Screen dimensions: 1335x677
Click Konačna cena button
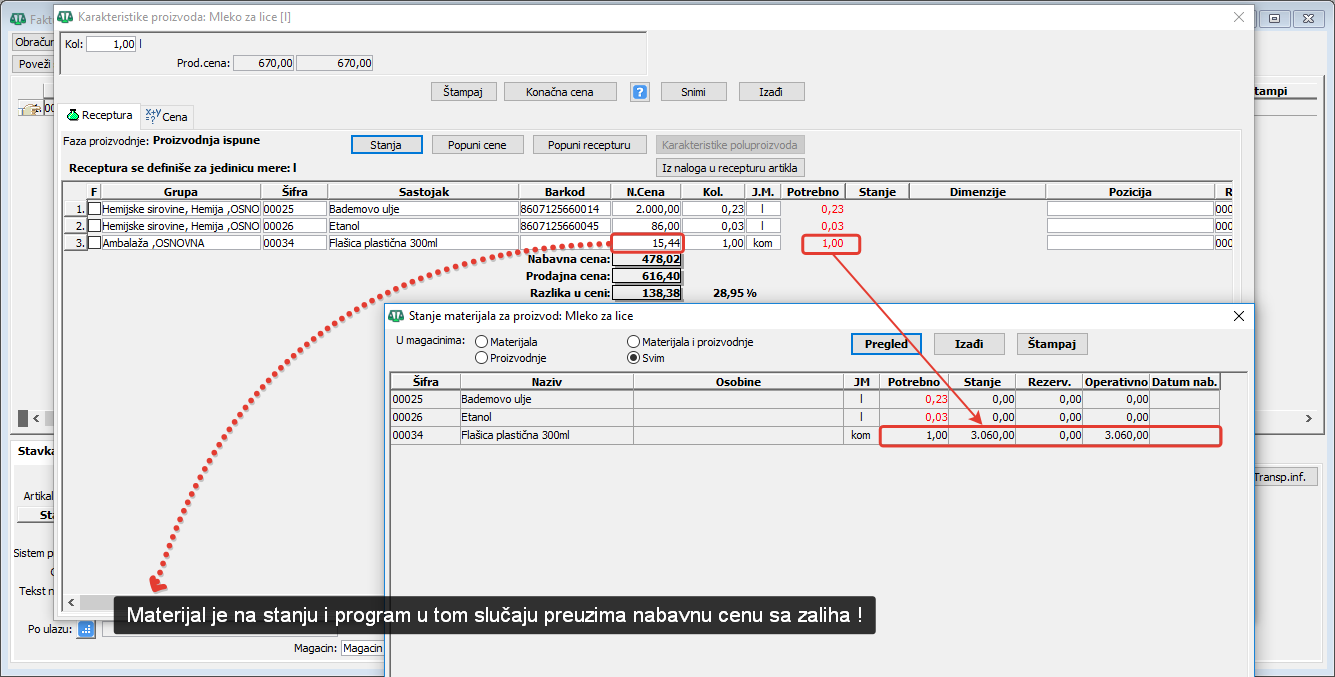560,92
